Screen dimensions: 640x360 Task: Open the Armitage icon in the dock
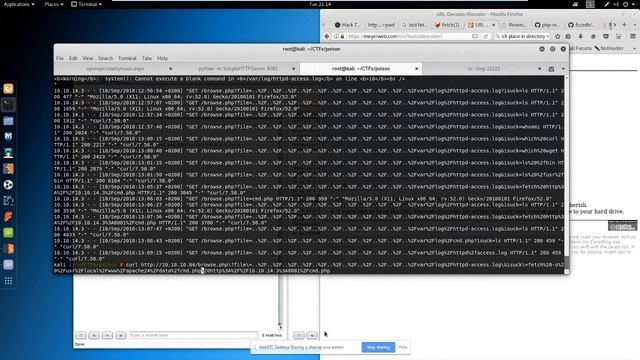coord(8,153)
